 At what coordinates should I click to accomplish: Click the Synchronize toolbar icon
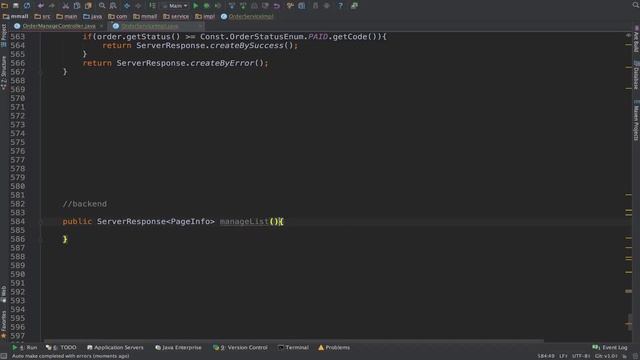pos(27,6)
